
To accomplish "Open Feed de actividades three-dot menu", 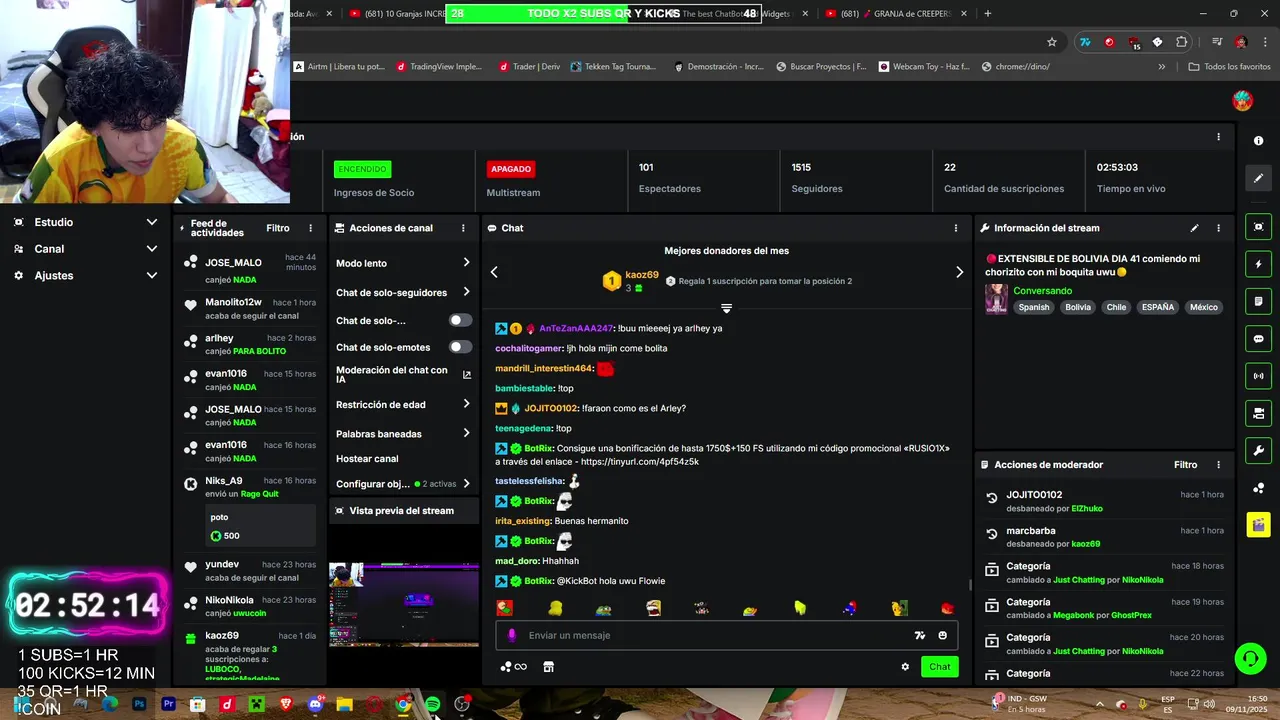I will pyautogui.click(x=310, y=228).
